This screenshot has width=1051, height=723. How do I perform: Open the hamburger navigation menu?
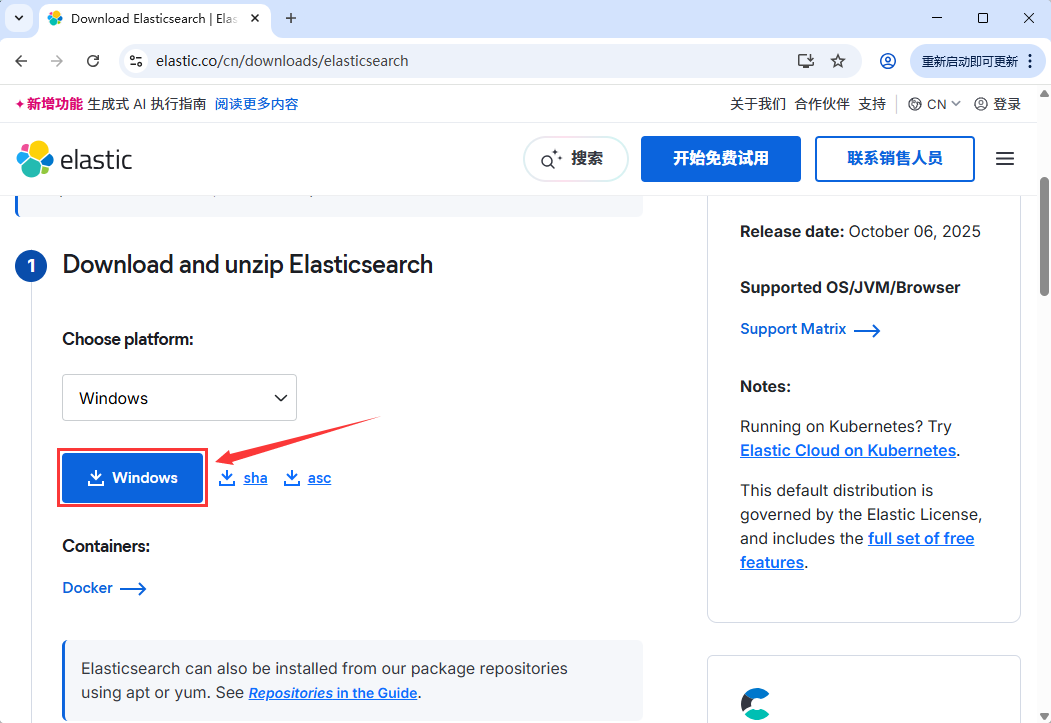(x=1004, y=159)
